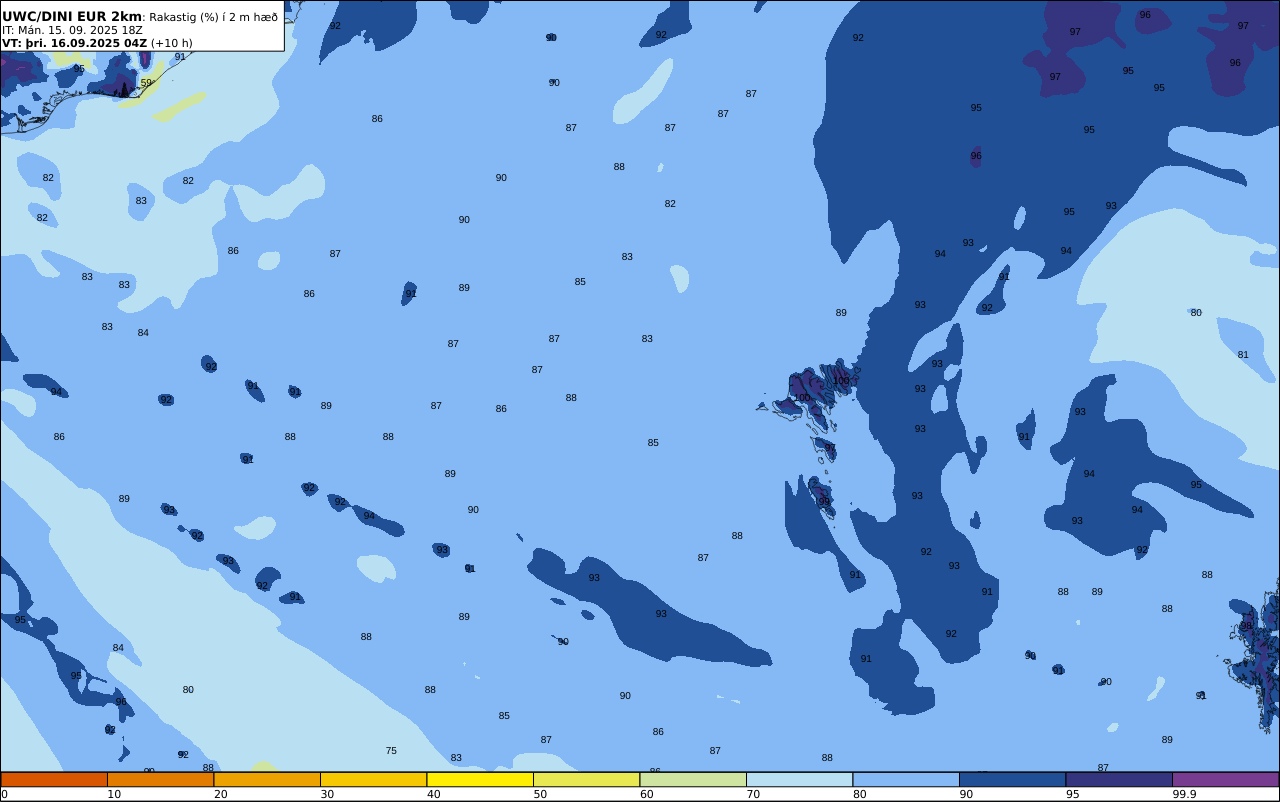Viewport: 1280px width, 802px height.
Task: Click the '81' humidity value on the map
Action: coord(1243,355)
